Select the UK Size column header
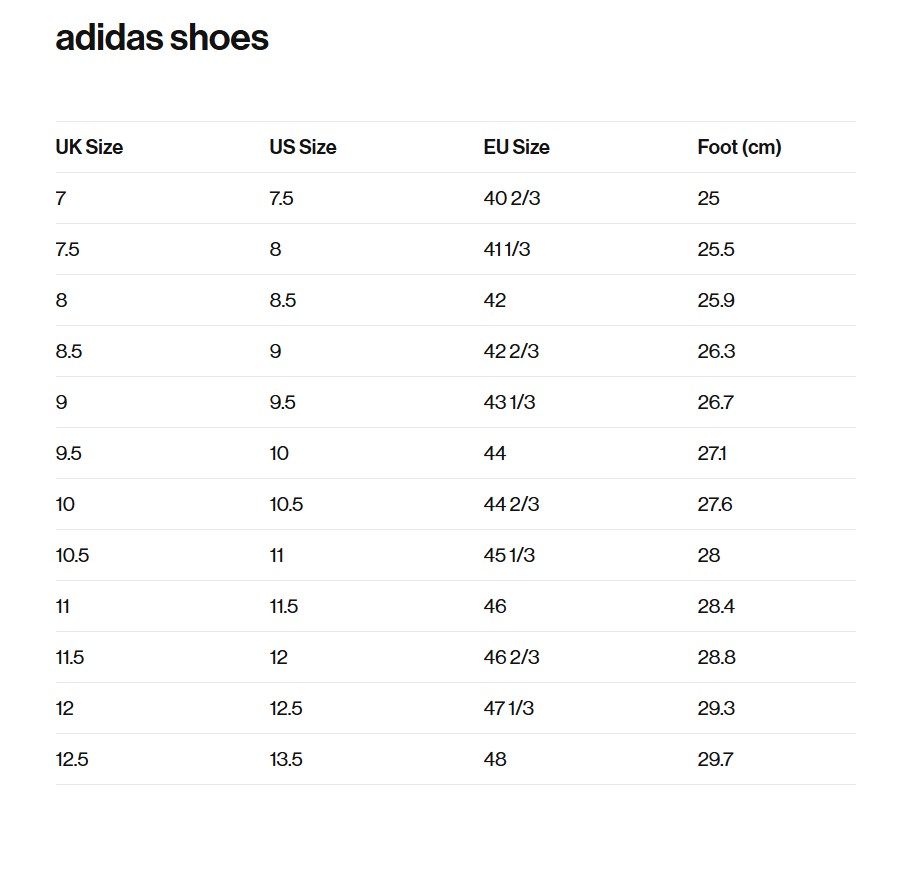 [x=89, y=147]
